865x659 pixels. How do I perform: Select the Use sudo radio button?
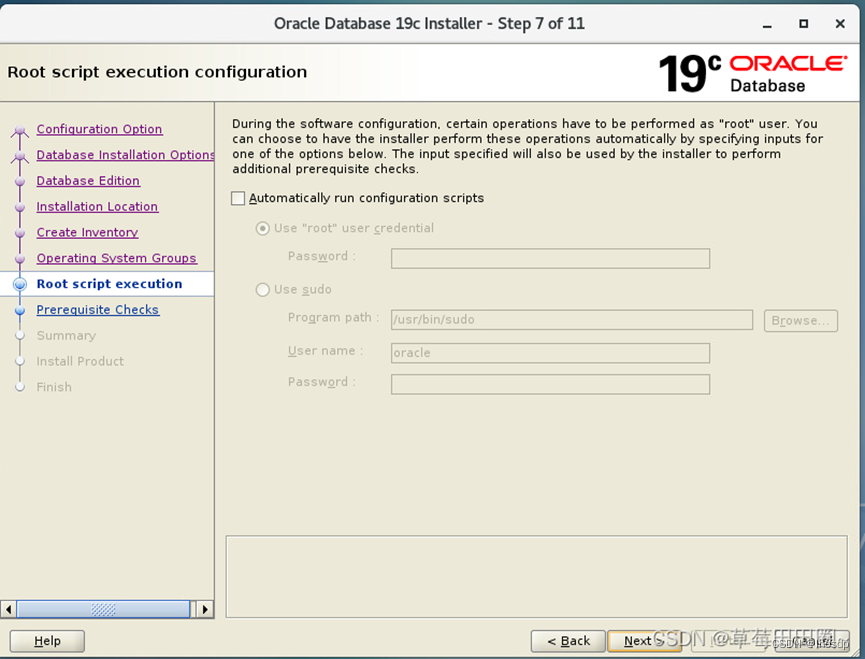263,290
